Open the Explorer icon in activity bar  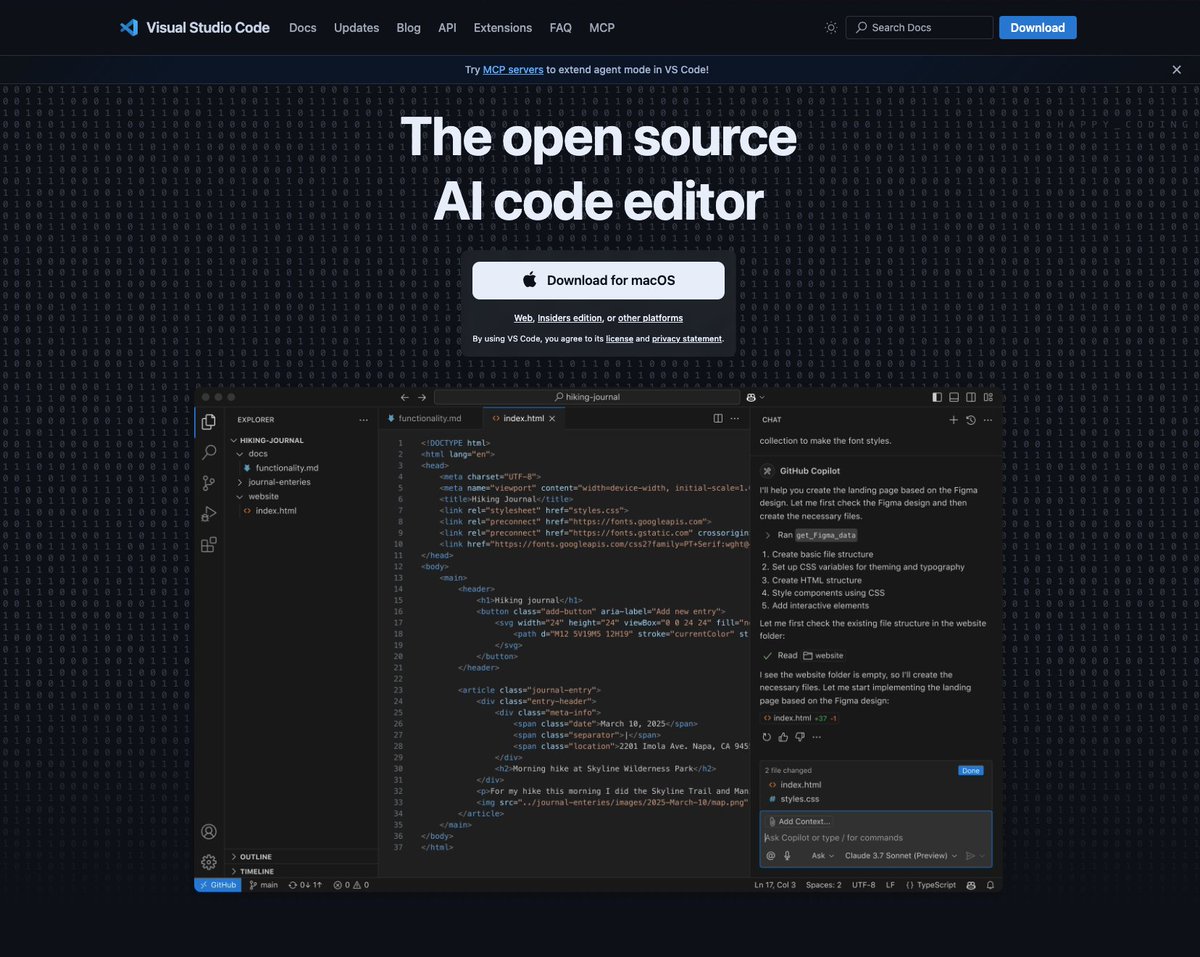[x=209, y=422]
